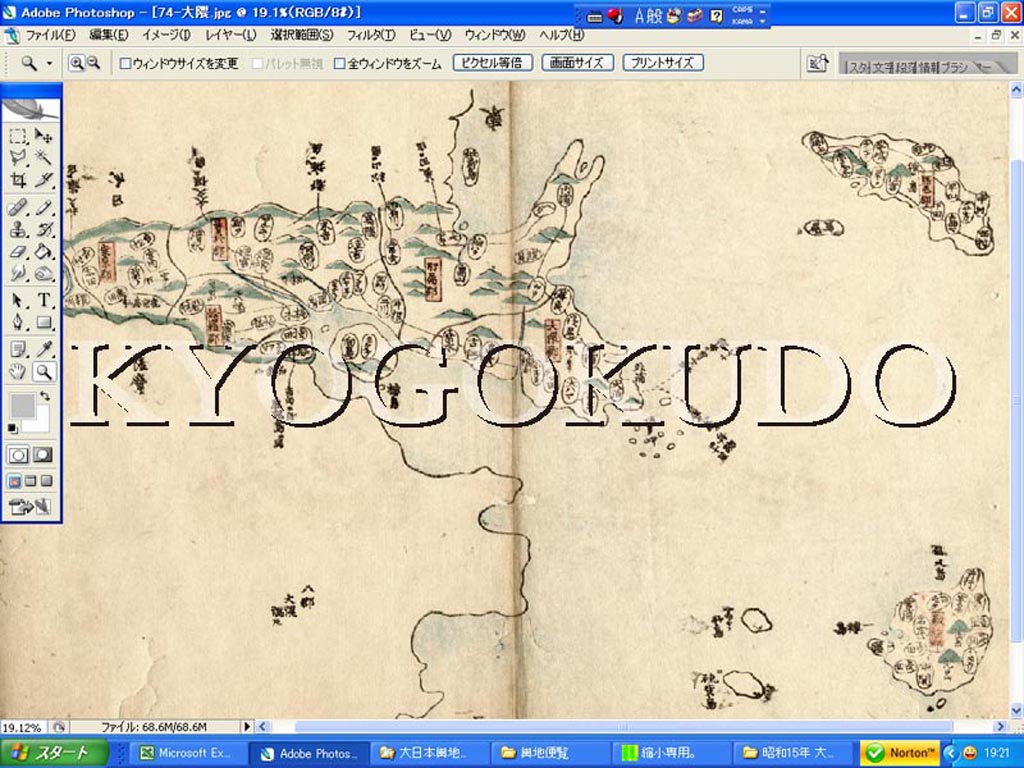Open the Zoom tool preset picker arrow
The width and height of the screenshot is (1024, 768).
coord(50,64)
